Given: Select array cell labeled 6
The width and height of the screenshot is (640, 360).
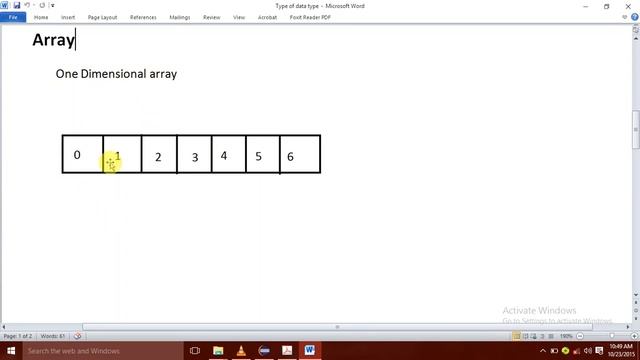Looking at the screenshot, I should coord(300,154).
